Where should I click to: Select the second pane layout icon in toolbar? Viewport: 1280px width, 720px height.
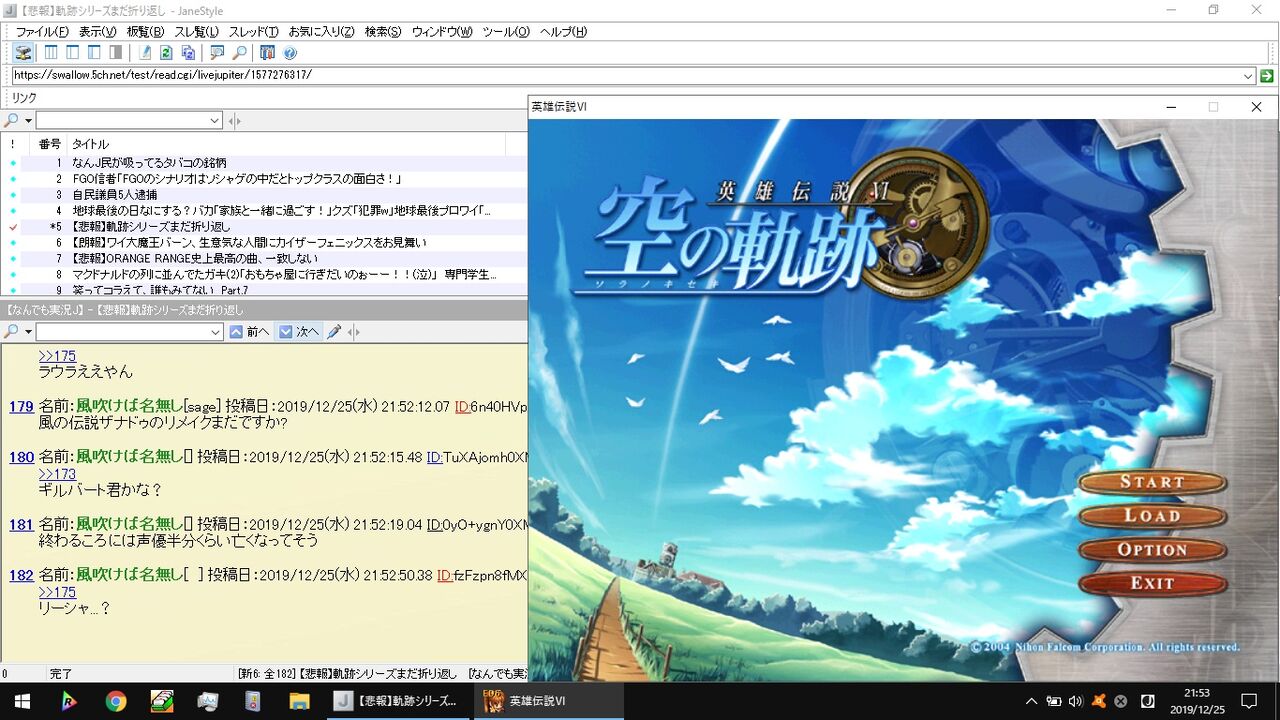click(73, 52)
